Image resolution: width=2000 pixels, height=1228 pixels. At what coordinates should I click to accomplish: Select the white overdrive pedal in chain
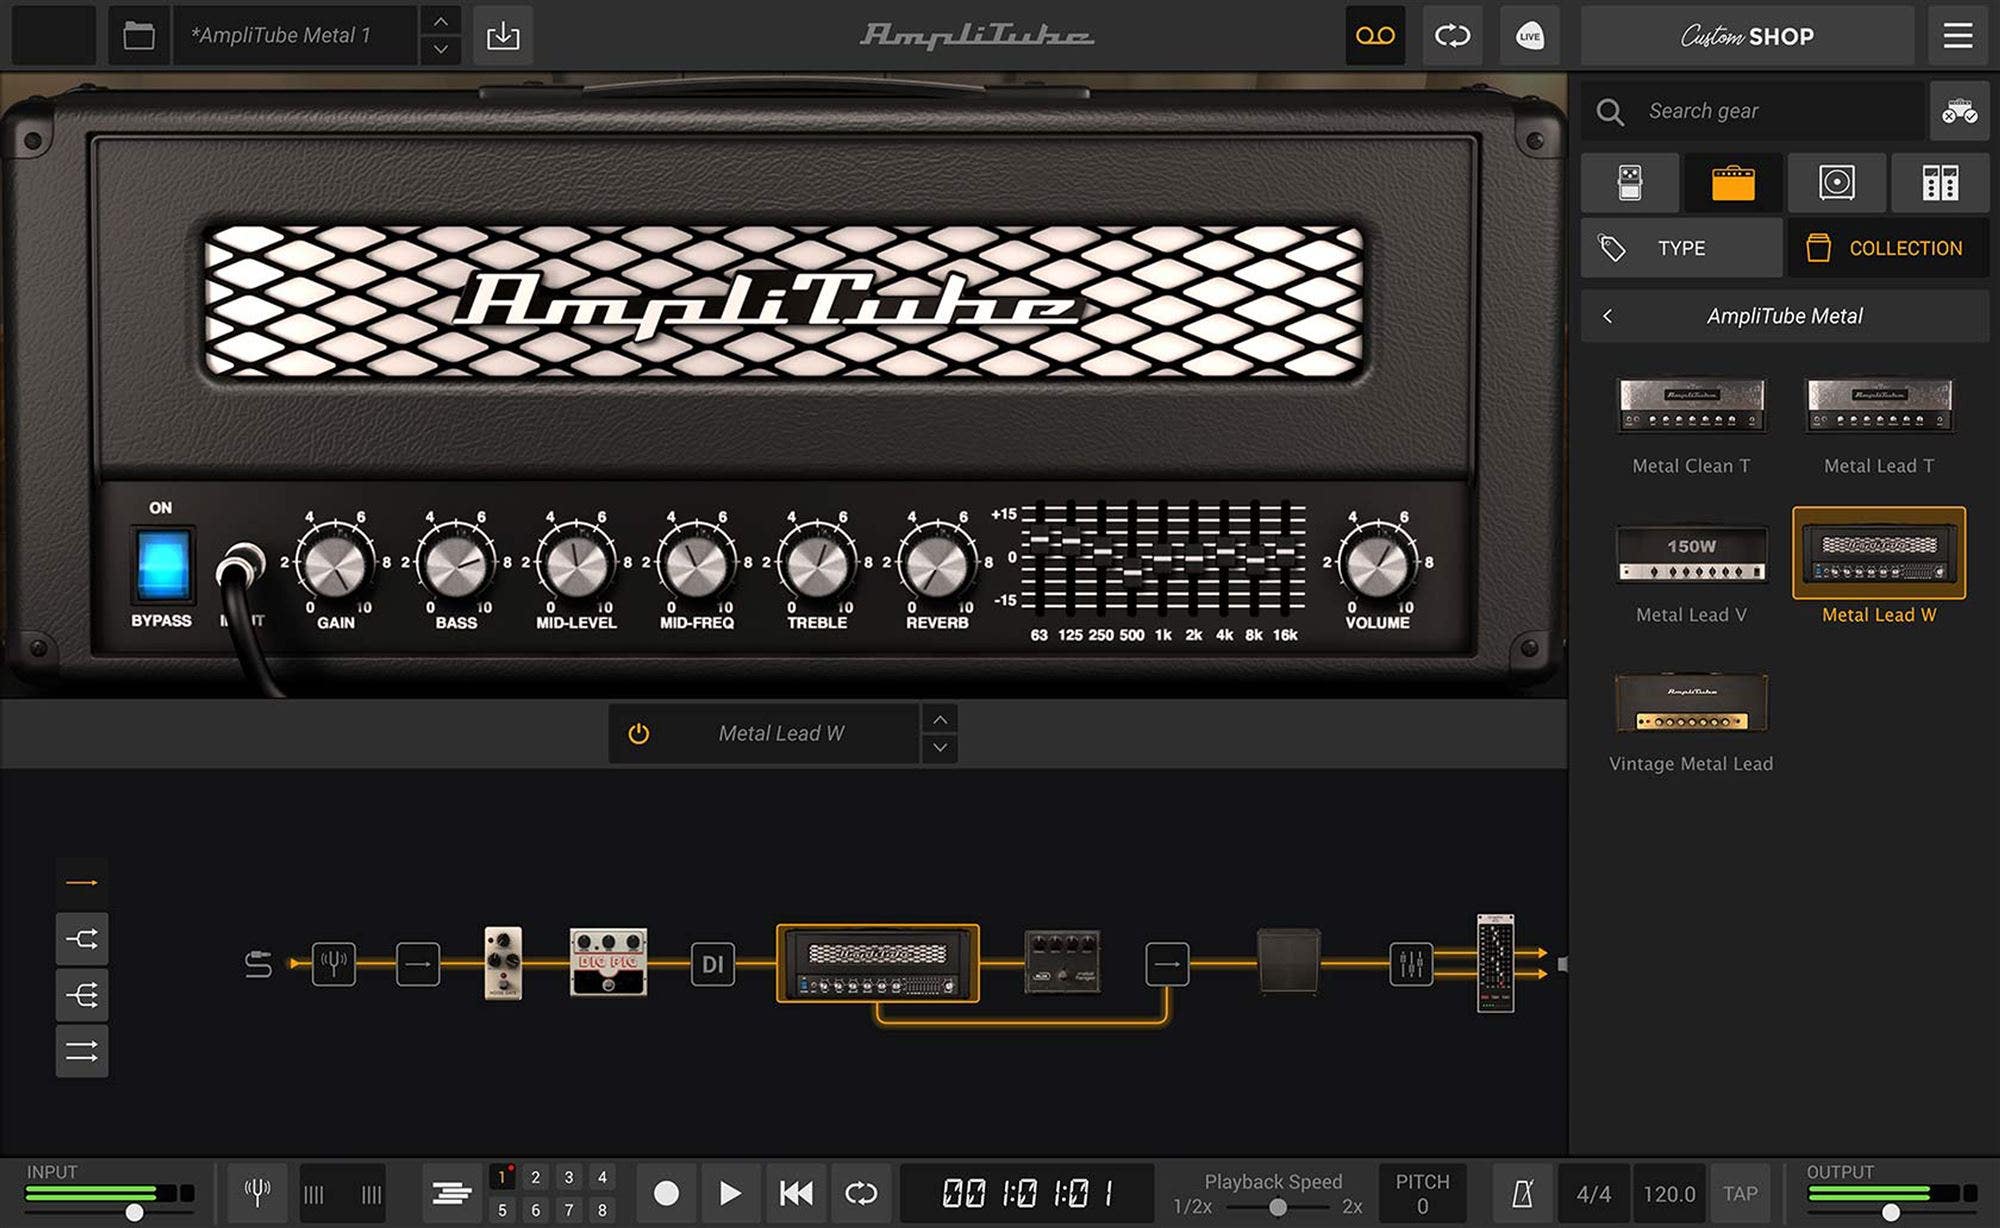coord(503,962)
